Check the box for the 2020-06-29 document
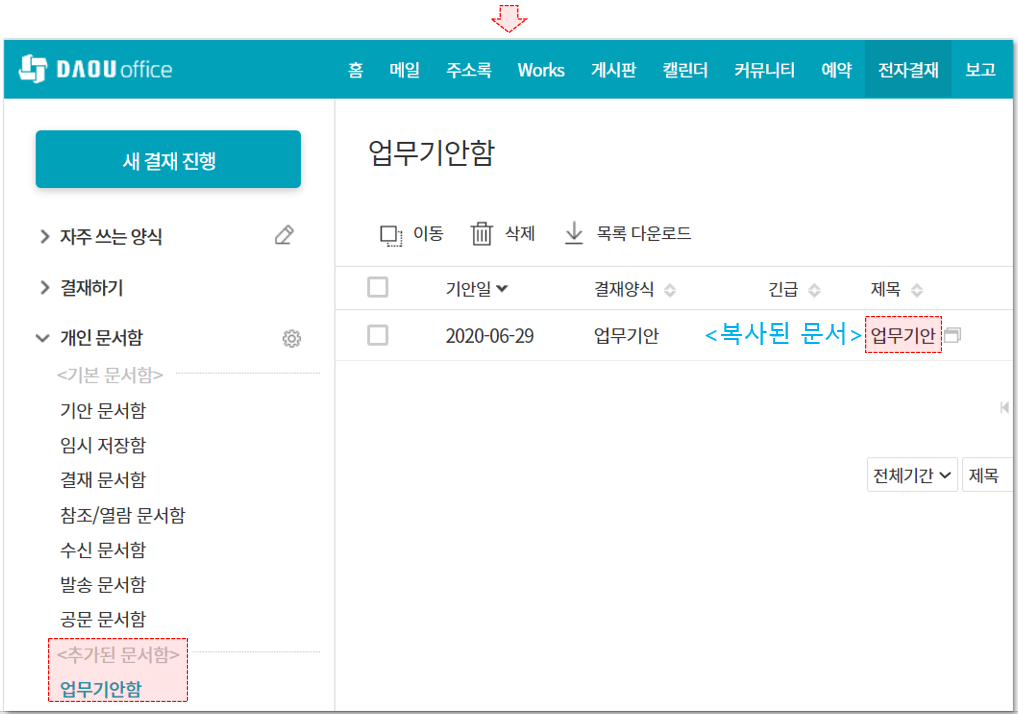This screenshot has height=714, width=1018. 378,336
